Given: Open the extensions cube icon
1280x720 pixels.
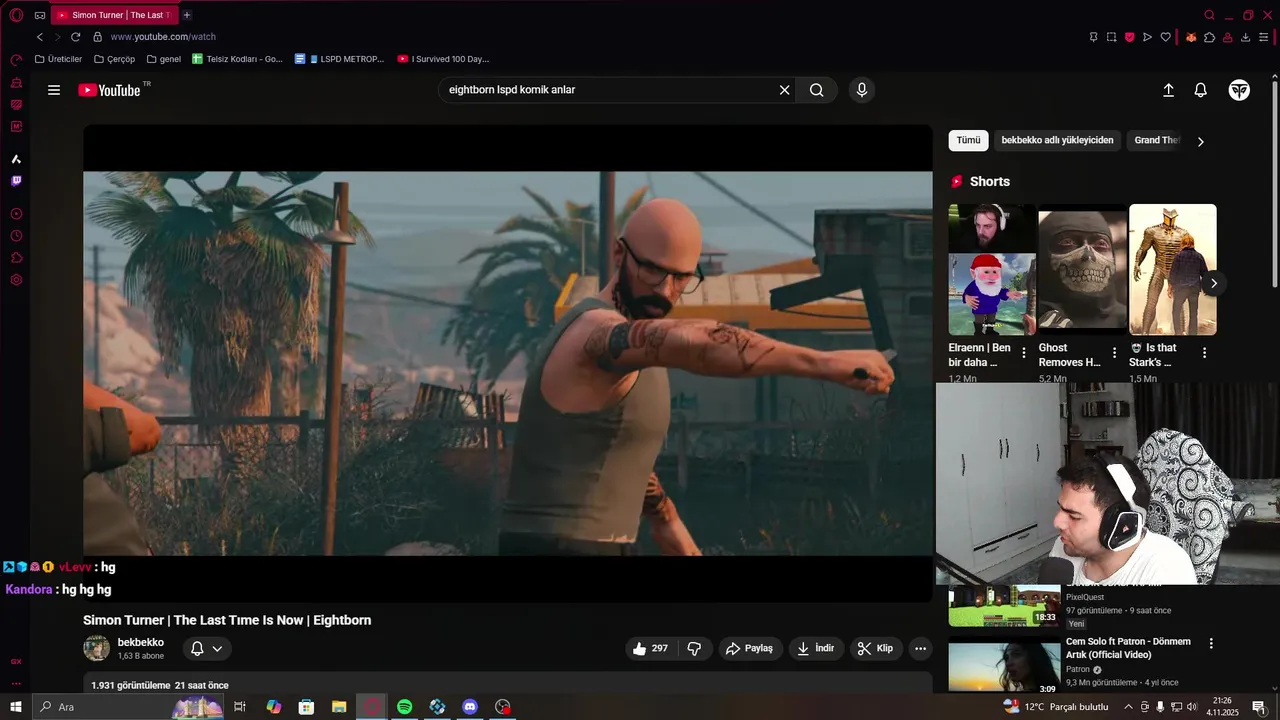Looking at the screenshot, I should pyautogui.click(x=1209, y=37).
